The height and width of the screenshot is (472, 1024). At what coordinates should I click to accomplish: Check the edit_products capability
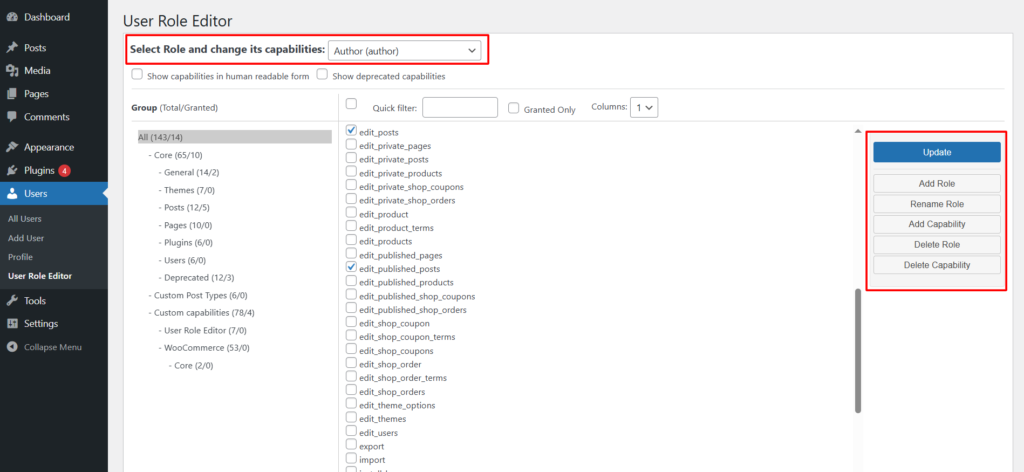click(351, 240)
